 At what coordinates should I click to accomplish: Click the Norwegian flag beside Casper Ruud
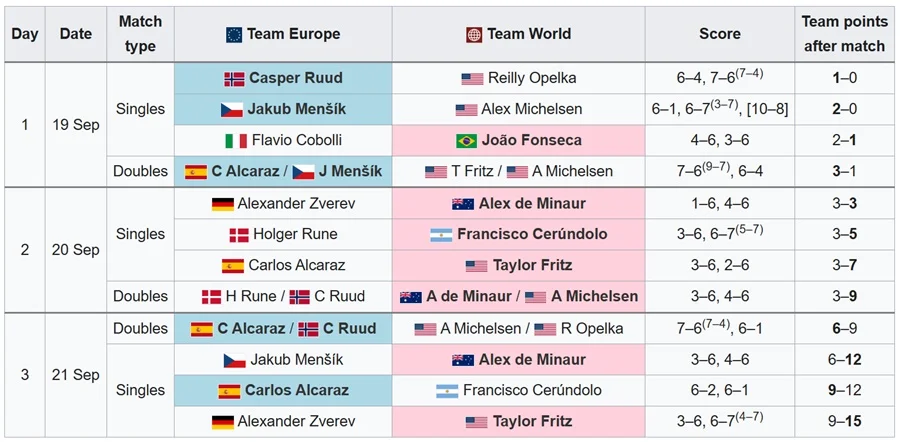coord(234,78)
